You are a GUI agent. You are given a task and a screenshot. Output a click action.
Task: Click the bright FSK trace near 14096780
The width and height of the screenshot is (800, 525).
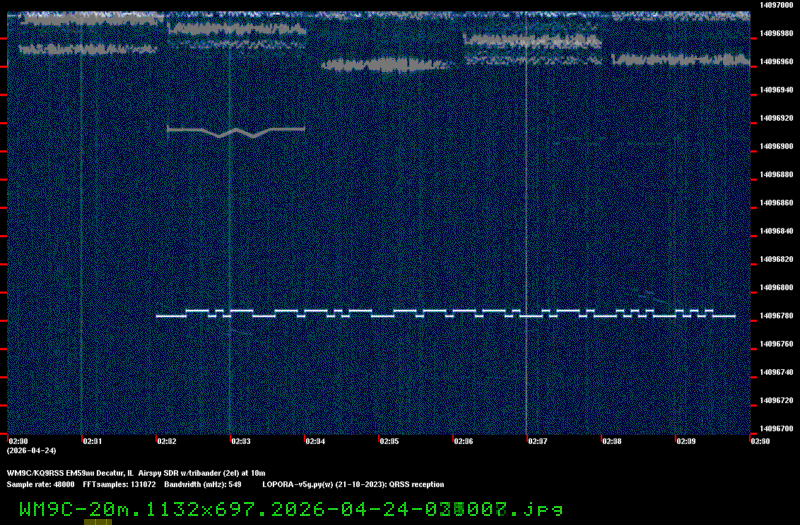(445, 314)
